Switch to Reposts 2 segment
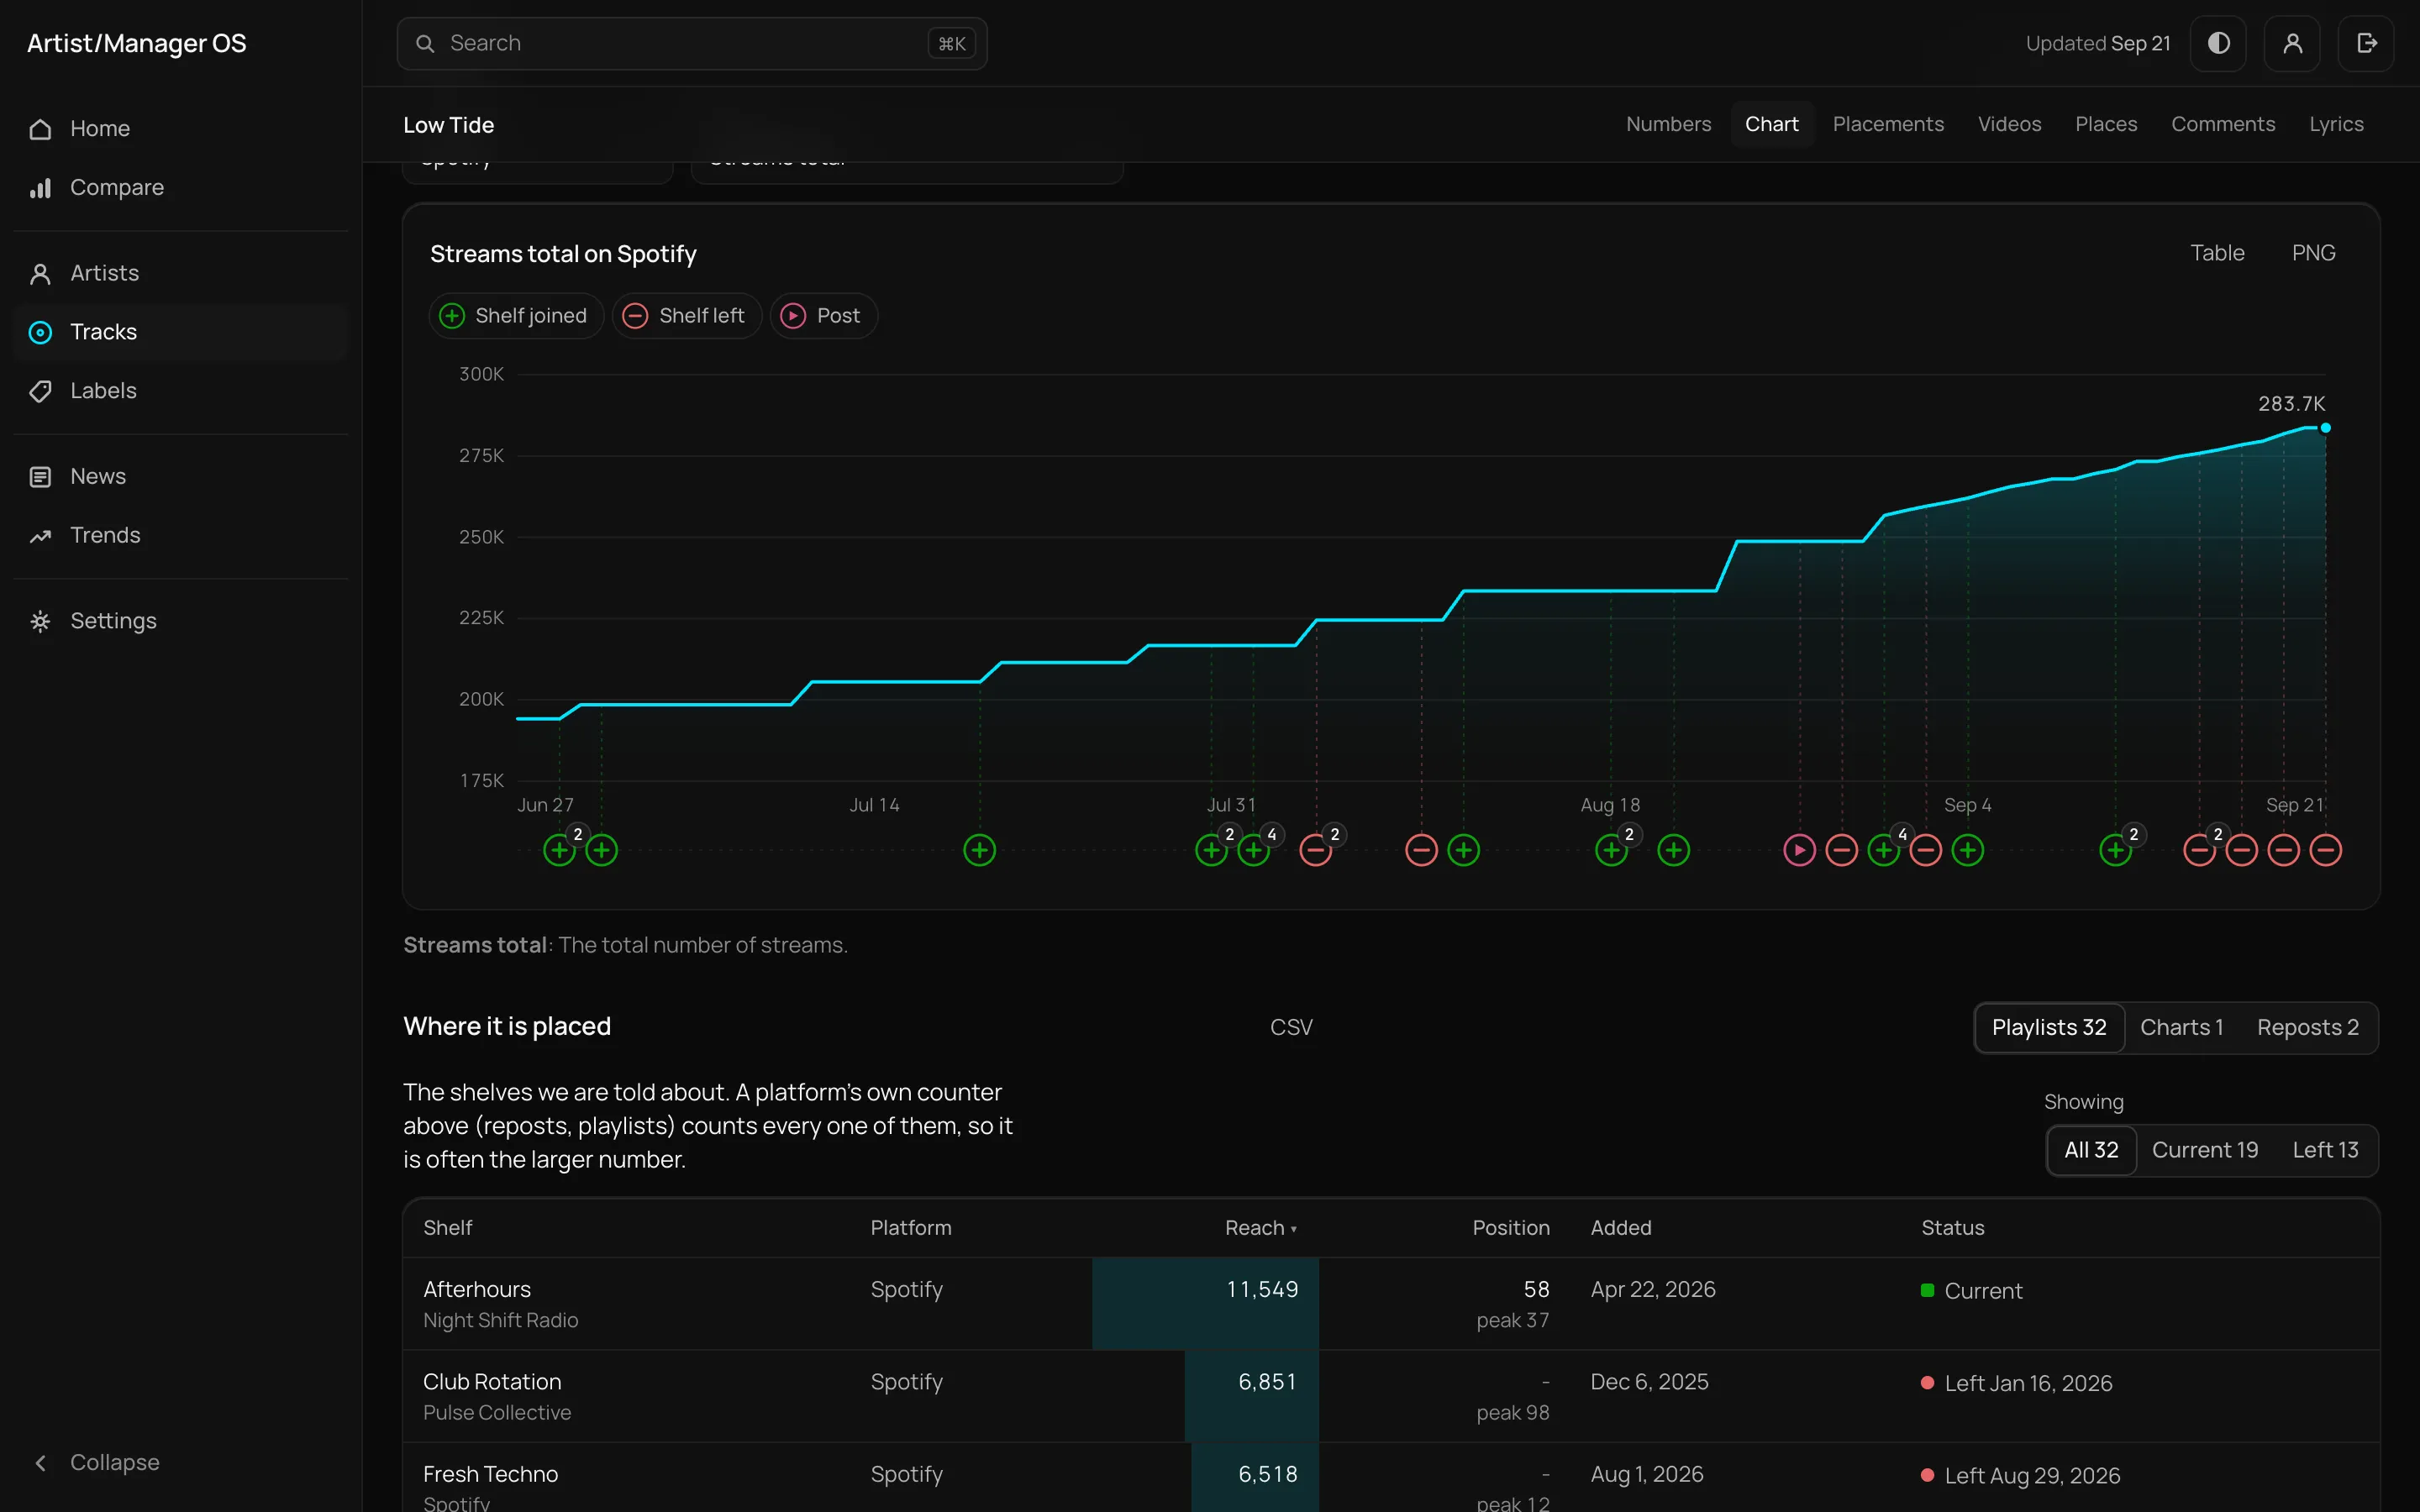This screenshot has width=2420, height=1512. 2308,1028
